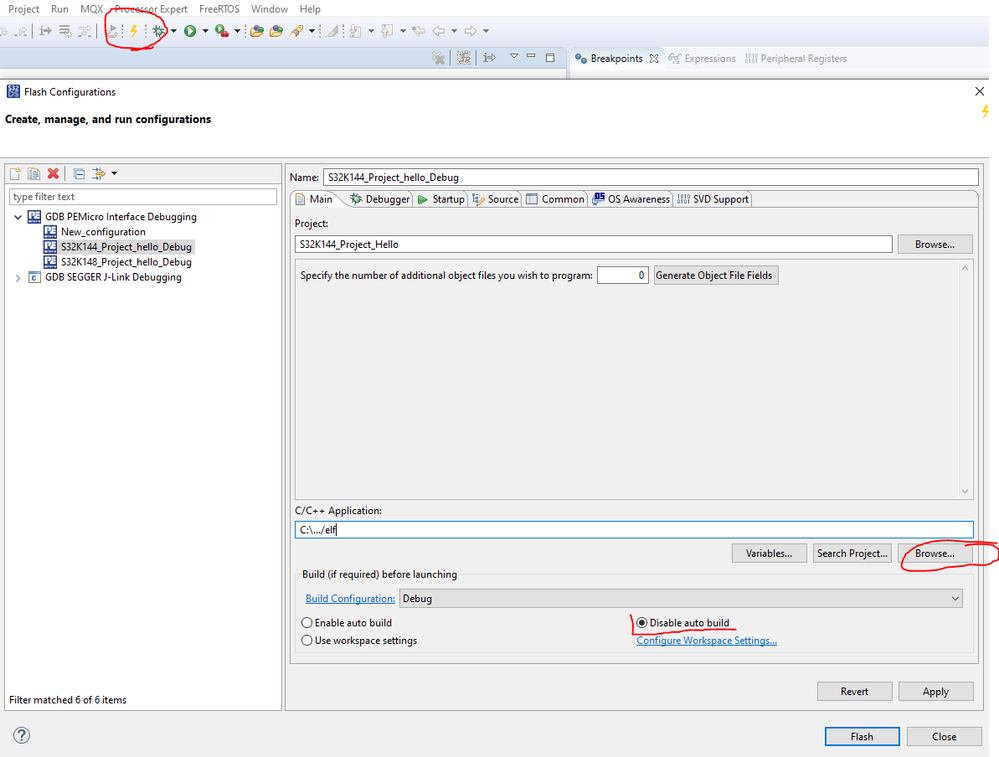Viewport: 999px width, 757px height.
Task: Open the Peripheral Registers view tab
Action: pos(796,59)
